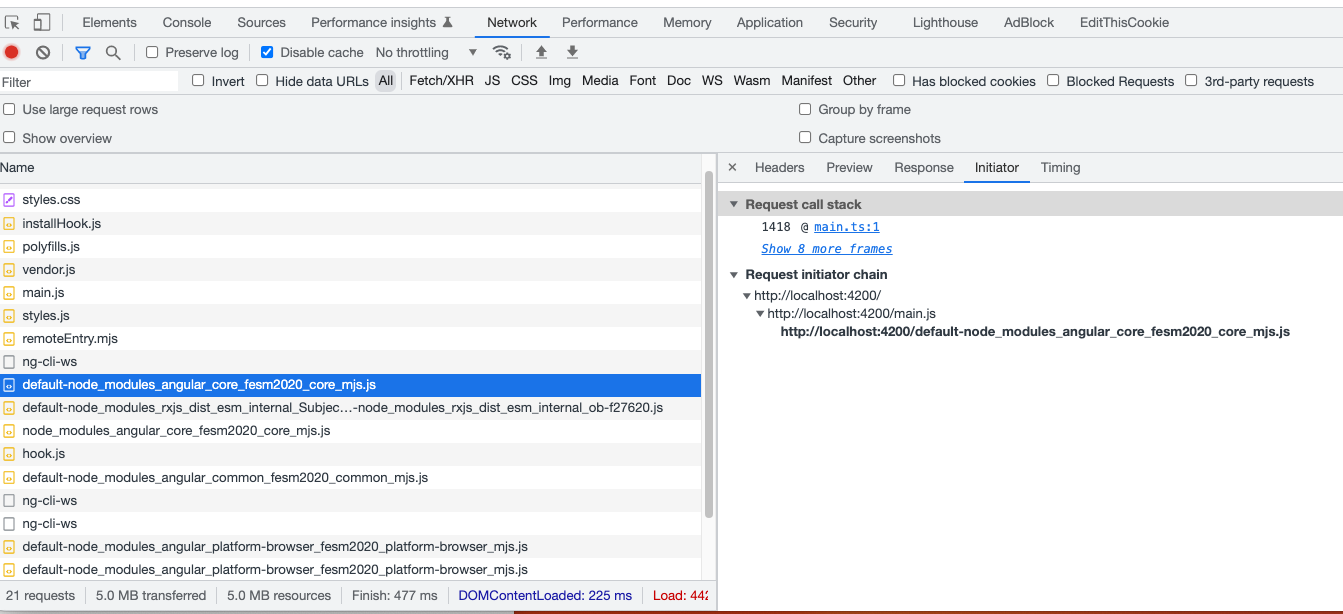Open the main.ts:1 source link
The image size is (1343, 614).
click(847, 227)
